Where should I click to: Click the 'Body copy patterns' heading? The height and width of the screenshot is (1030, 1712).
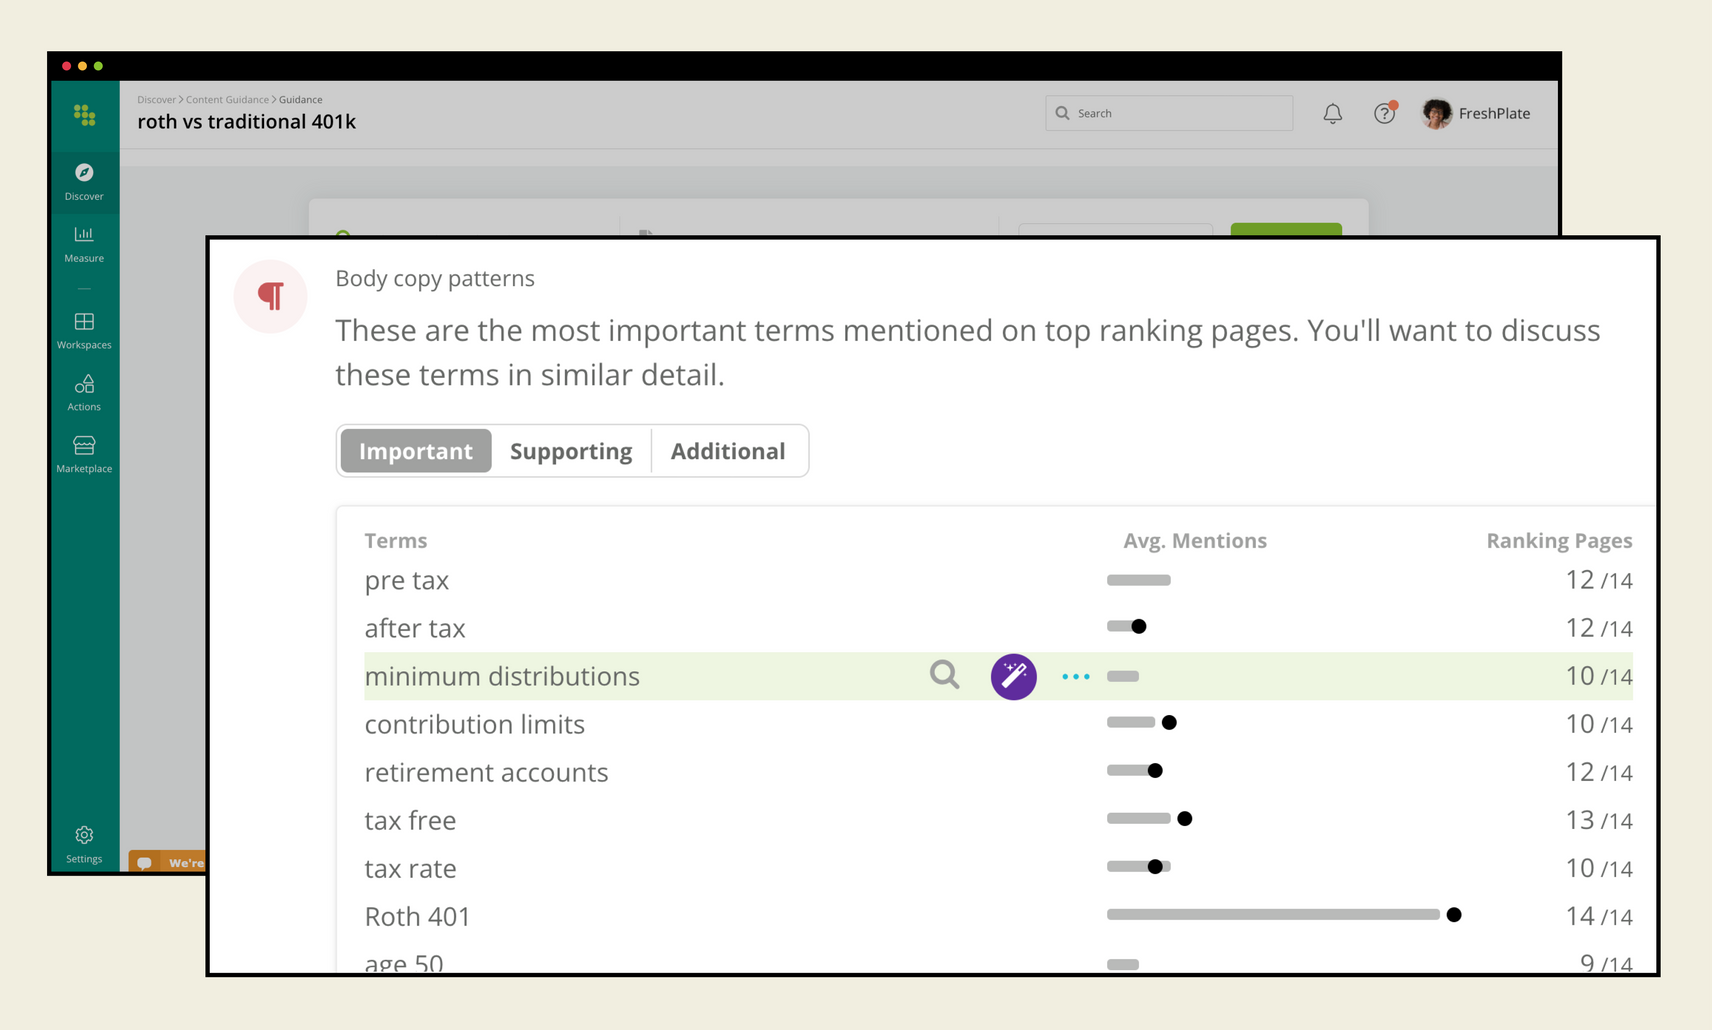435,279
